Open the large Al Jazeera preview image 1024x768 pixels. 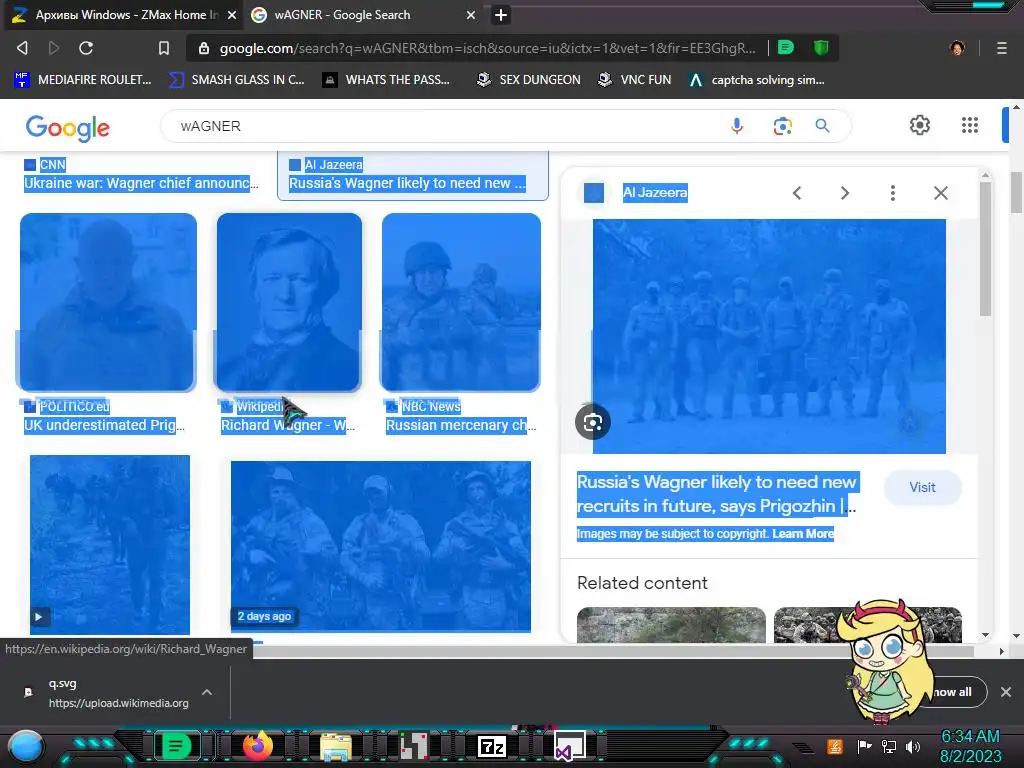point(769,336)
